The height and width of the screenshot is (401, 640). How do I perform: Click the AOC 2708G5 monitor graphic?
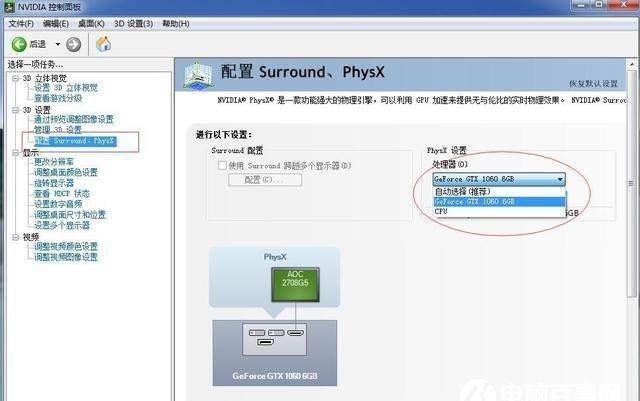pos(295,285)
